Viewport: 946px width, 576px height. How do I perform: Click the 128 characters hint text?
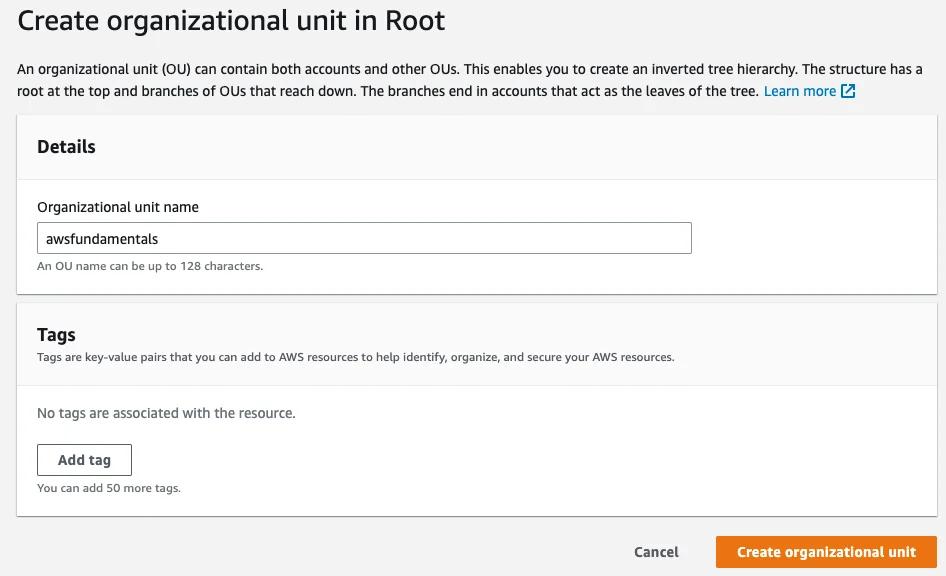pos(150,266)
